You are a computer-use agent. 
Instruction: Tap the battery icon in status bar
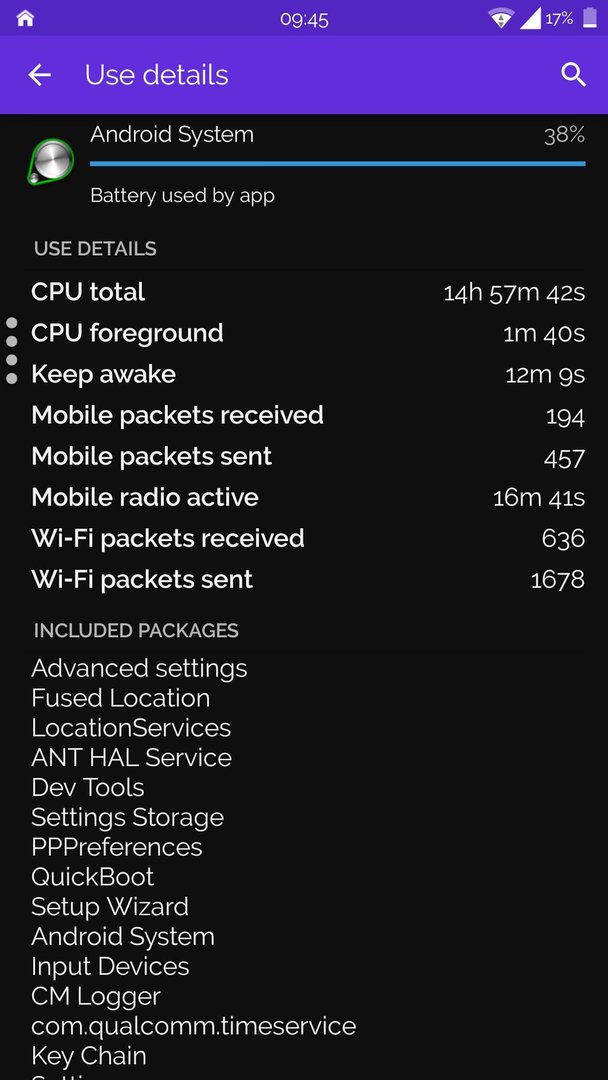click(x=590, y=18)
